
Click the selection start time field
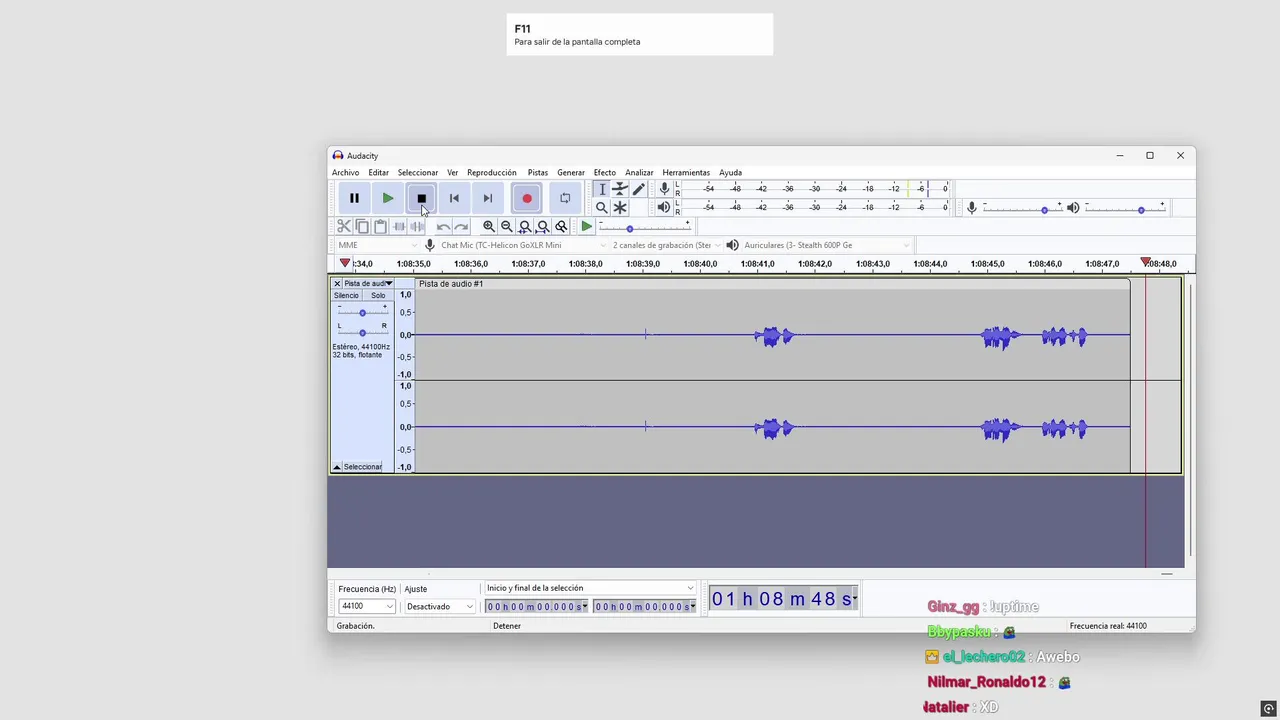pyautogui.click(x=537, y=607)
